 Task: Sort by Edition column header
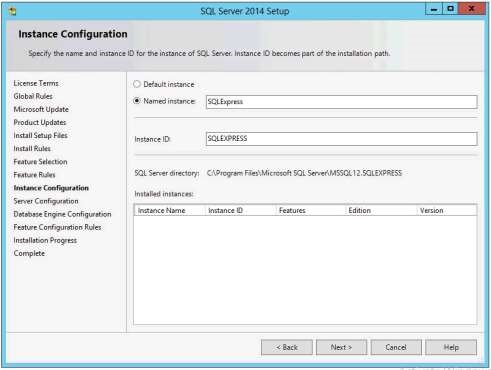click(381, 210)
